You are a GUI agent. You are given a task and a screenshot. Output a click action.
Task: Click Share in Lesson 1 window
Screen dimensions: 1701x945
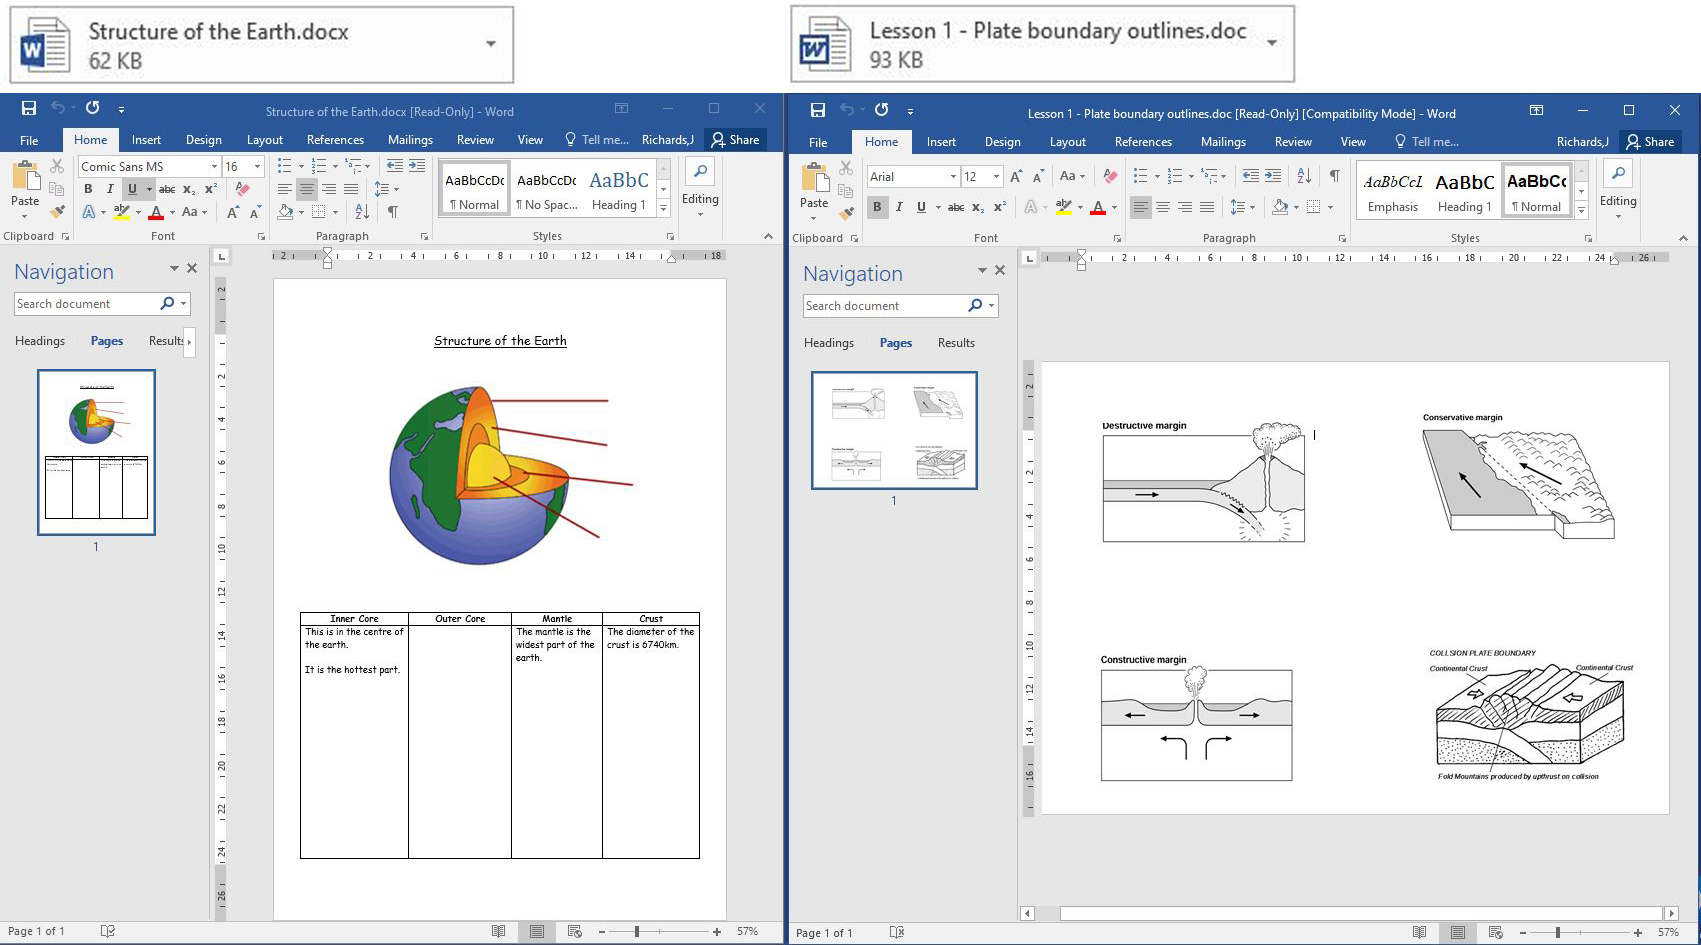pyautogui.click(x=1650, y=142)
